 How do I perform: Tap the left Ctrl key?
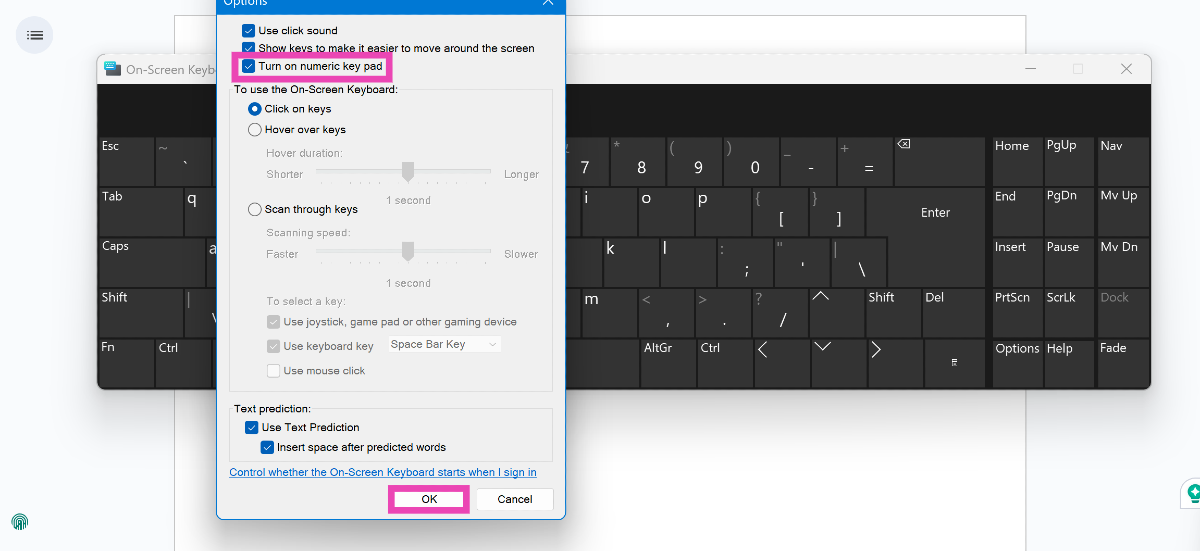click(x=184, y=363)
